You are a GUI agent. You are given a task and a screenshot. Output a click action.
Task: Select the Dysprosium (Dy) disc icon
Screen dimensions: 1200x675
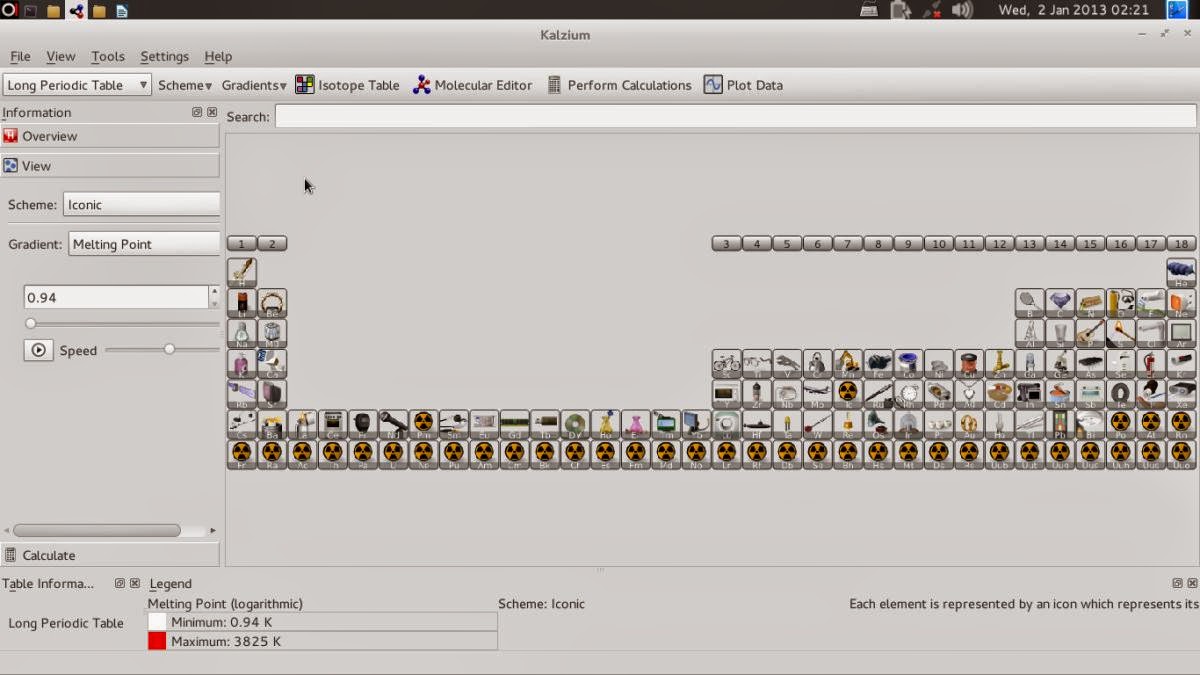coord(575,425)
